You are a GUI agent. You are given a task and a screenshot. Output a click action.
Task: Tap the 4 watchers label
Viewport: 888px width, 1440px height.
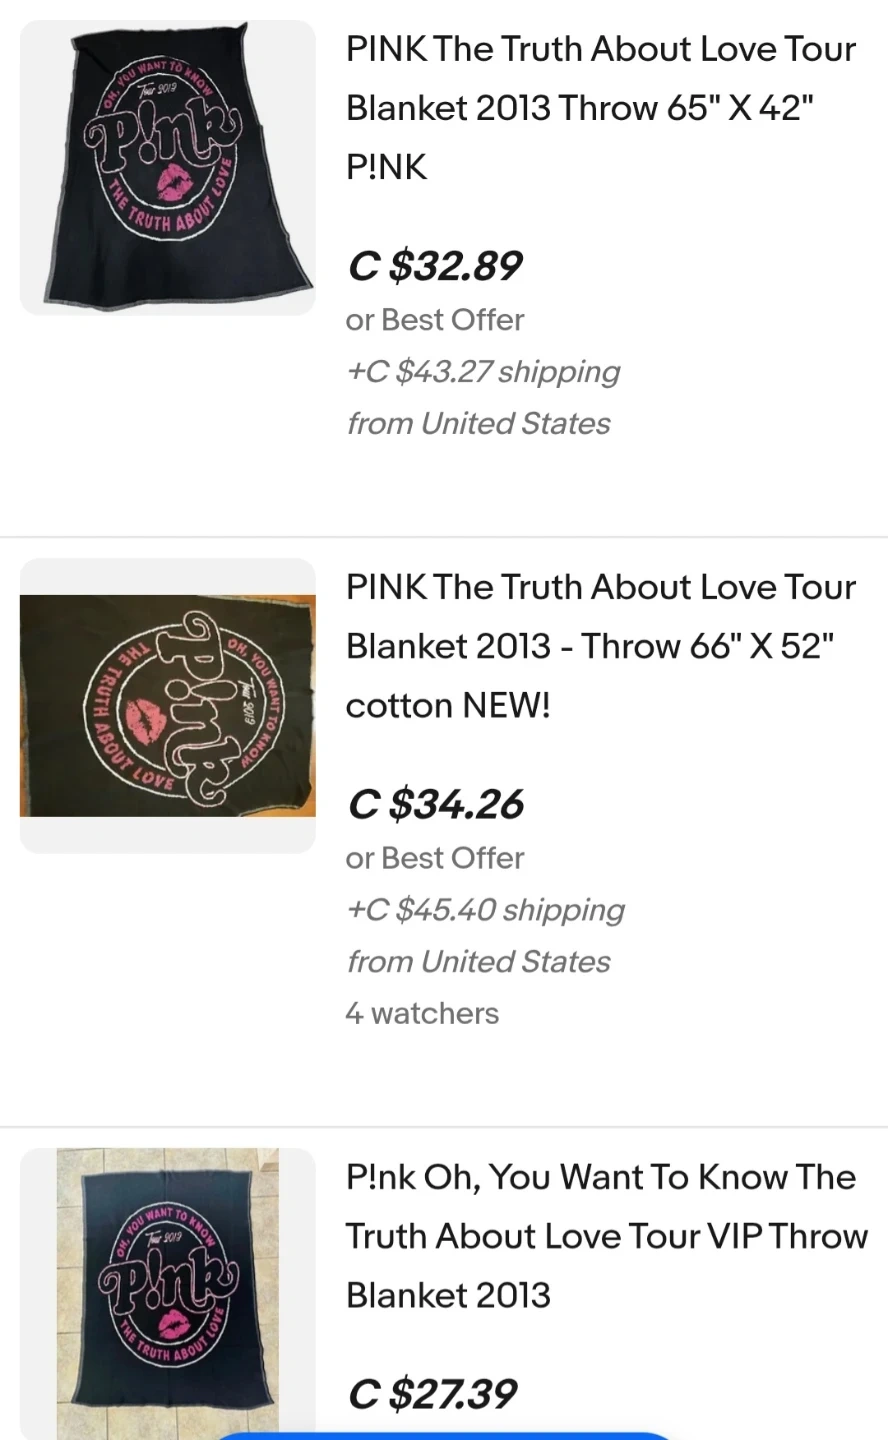tap(422, 1014)
